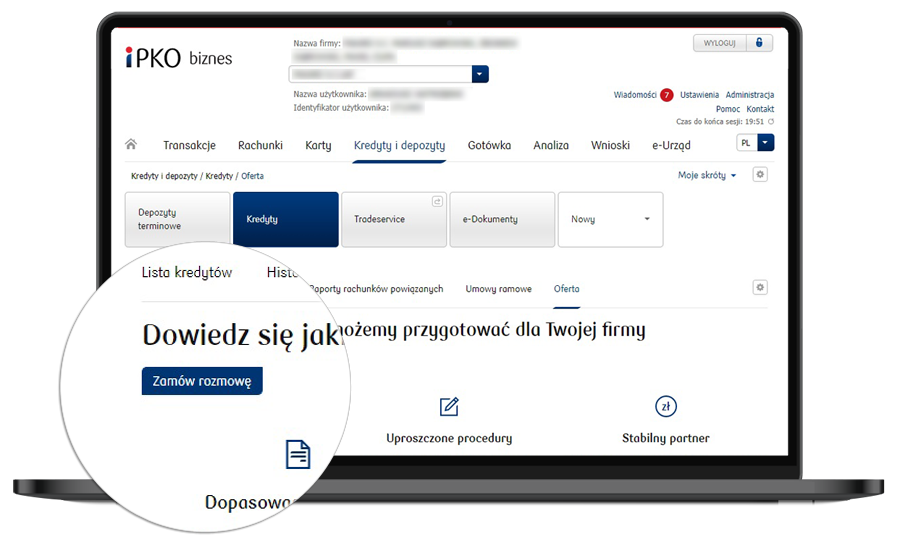Click the document icon above Dopasowanie
900x545 pixels.
(298, 454)
